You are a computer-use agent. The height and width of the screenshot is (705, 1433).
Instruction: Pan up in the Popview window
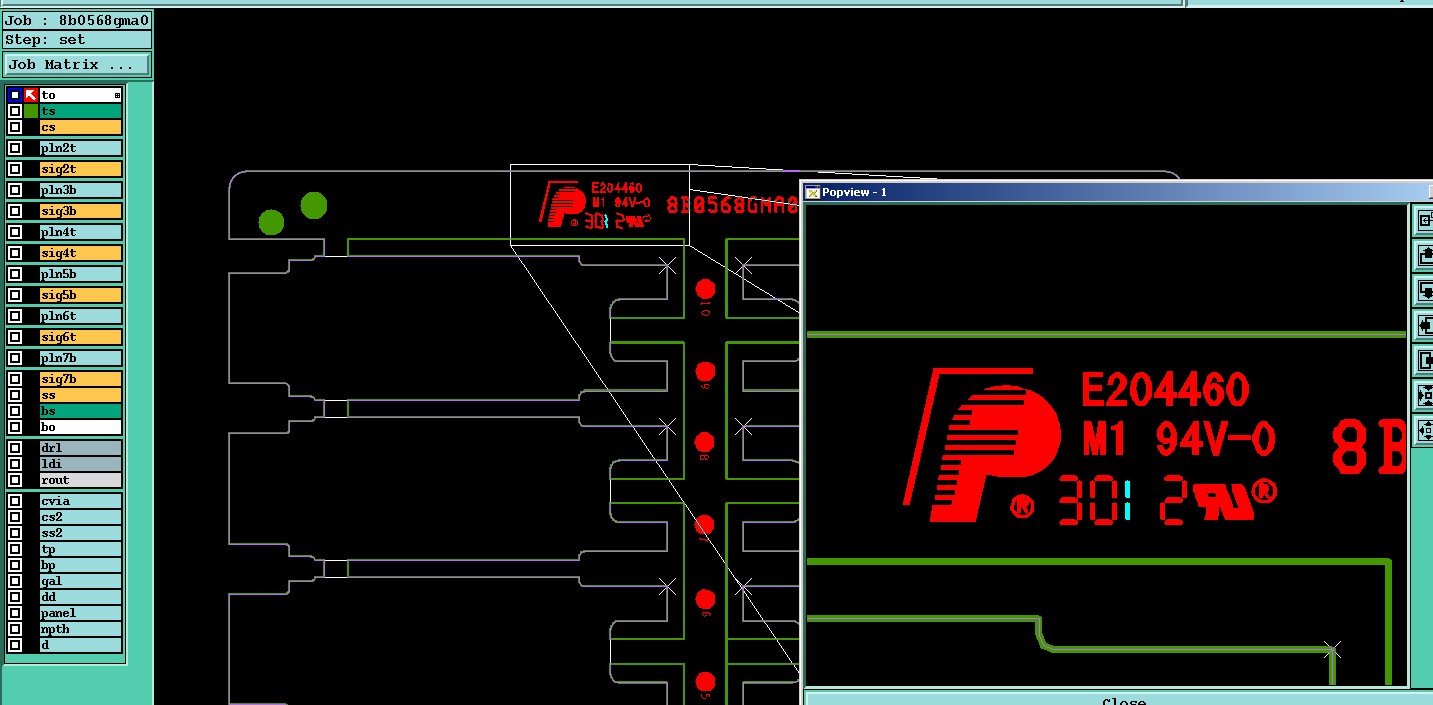[x=1425, y=256]
